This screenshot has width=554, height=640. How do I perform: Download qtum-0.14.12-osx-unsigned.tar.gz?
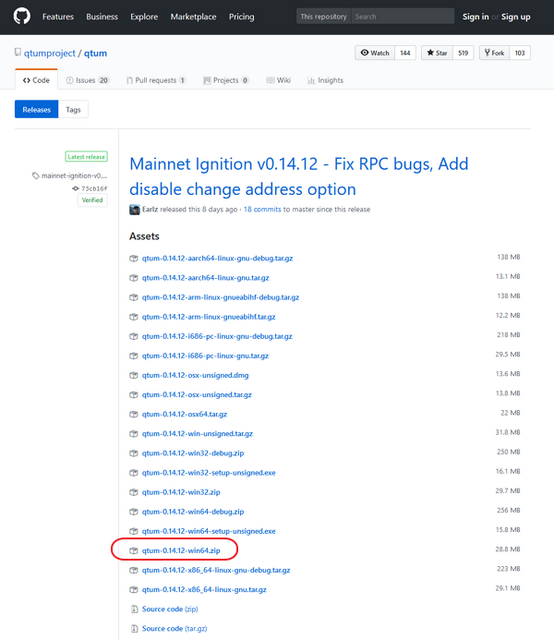197,395
